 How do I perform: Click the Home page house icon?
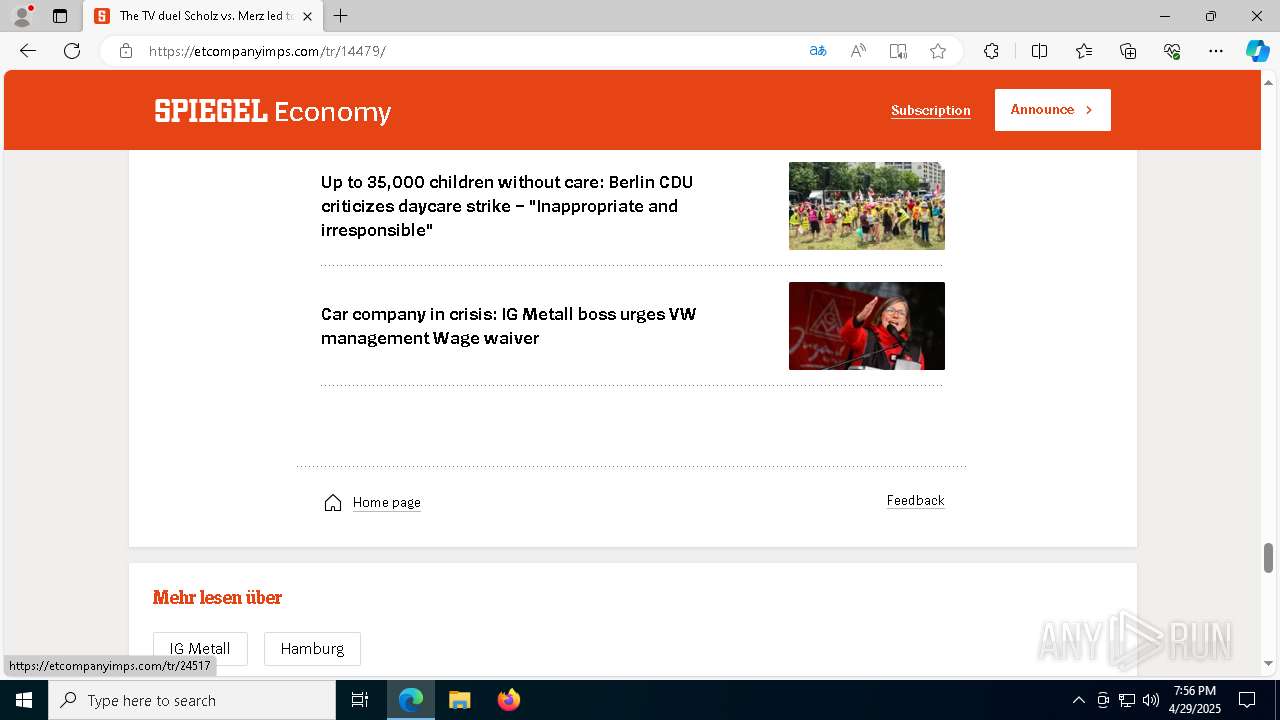tap(333, 502)
